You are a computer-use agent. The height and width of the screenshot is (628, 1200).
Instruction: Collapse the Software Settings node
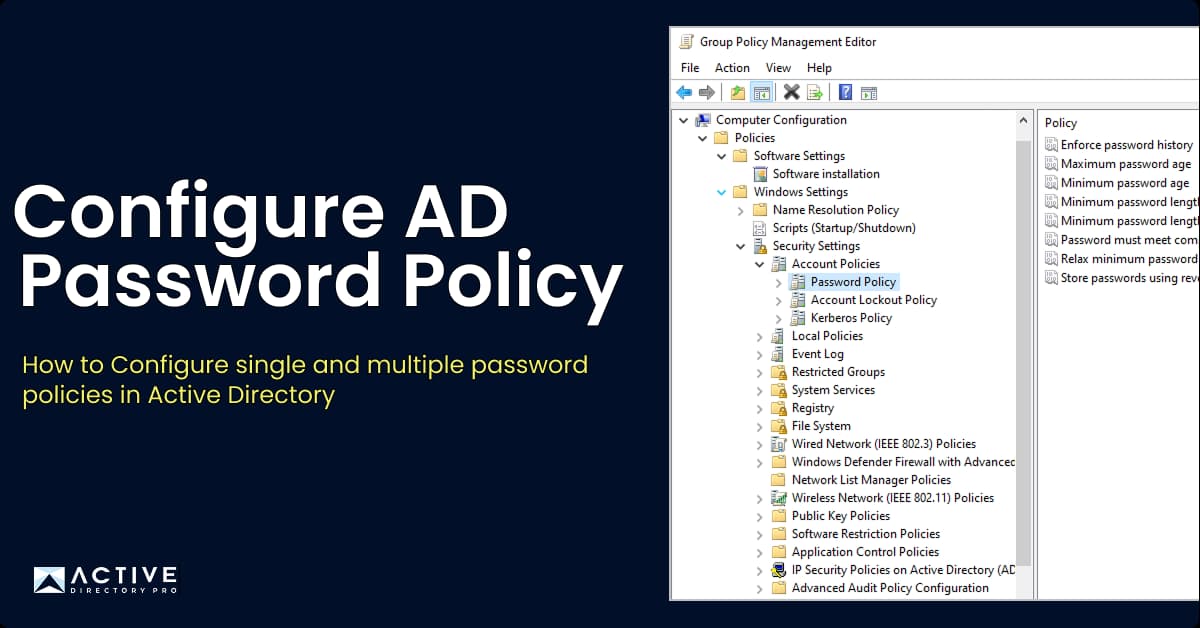[x=722, y=156]
